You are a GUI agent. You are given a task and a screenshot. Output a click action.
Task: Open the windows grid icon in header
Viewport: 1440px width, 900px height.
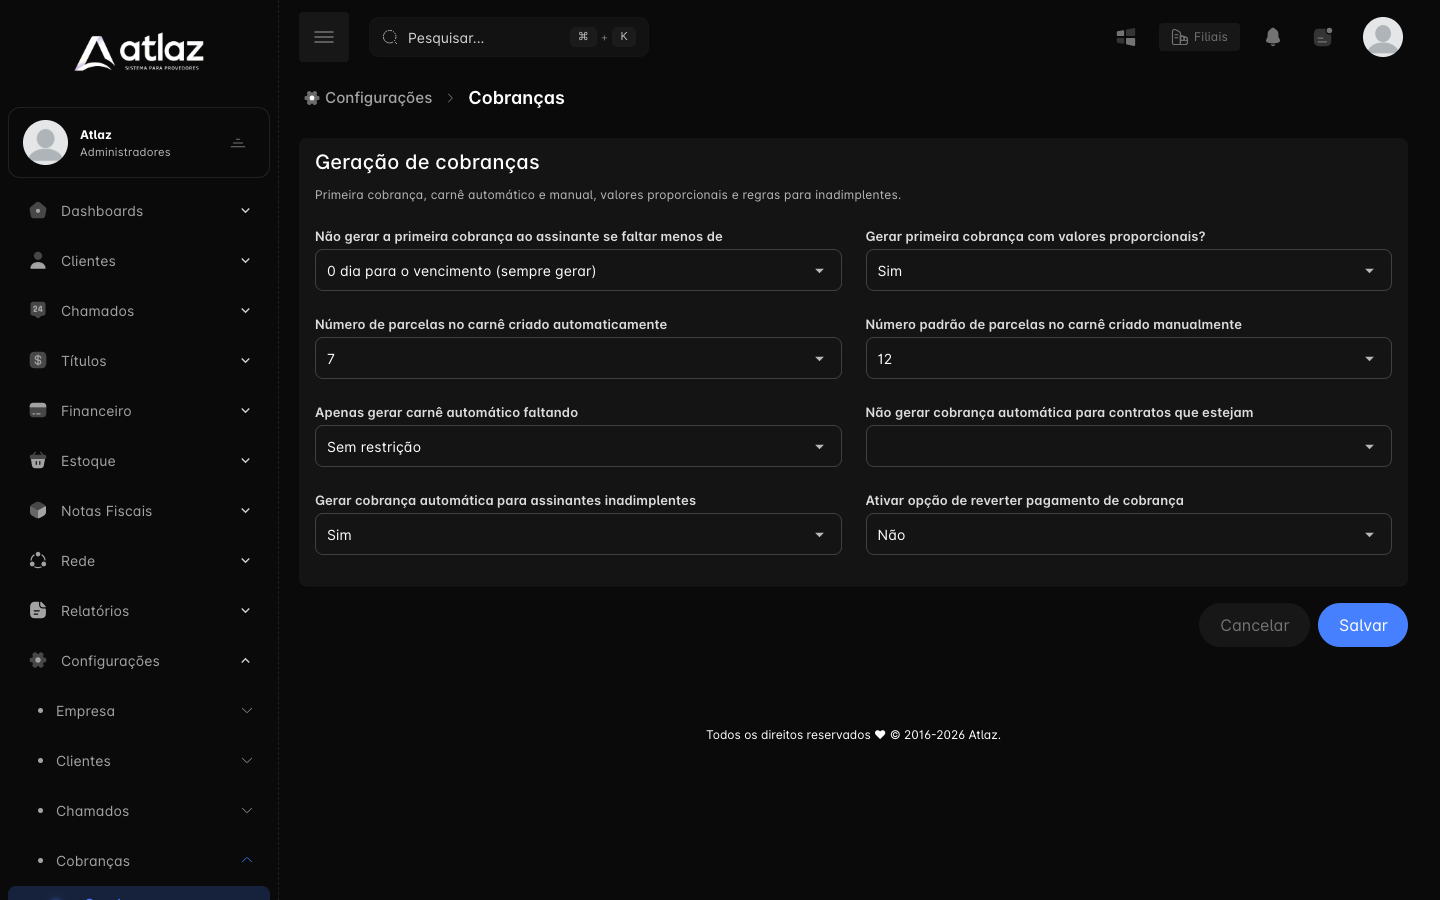tap(1126, 37)
